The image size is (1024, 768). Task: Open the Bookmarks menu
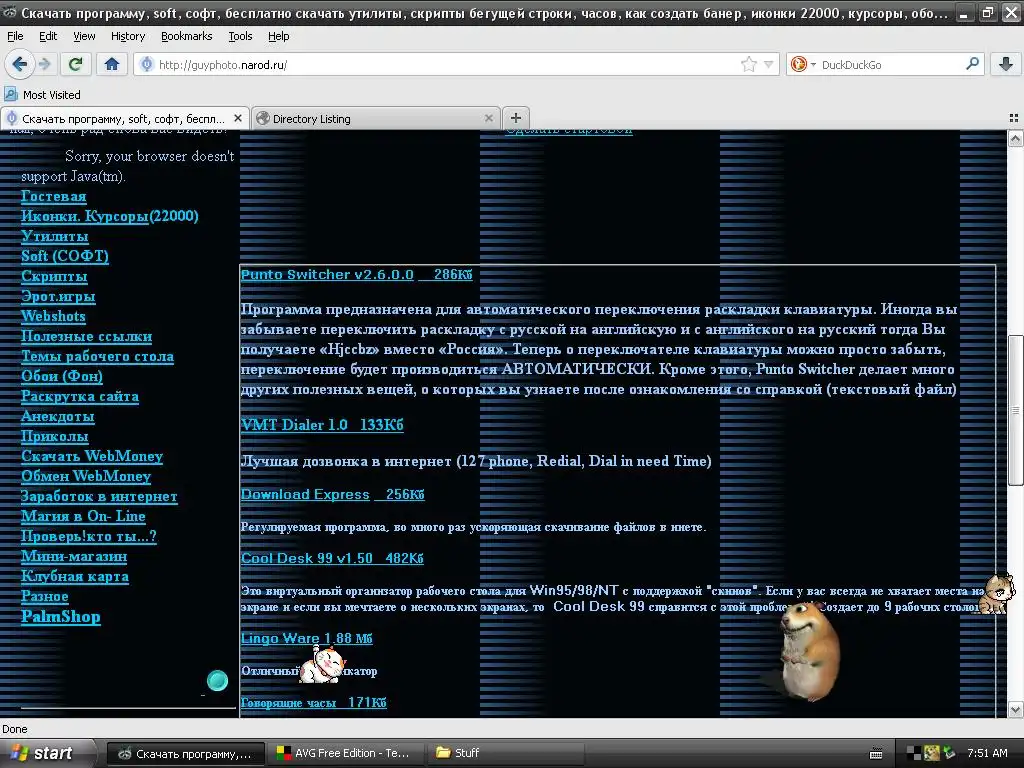pos(187,37)
